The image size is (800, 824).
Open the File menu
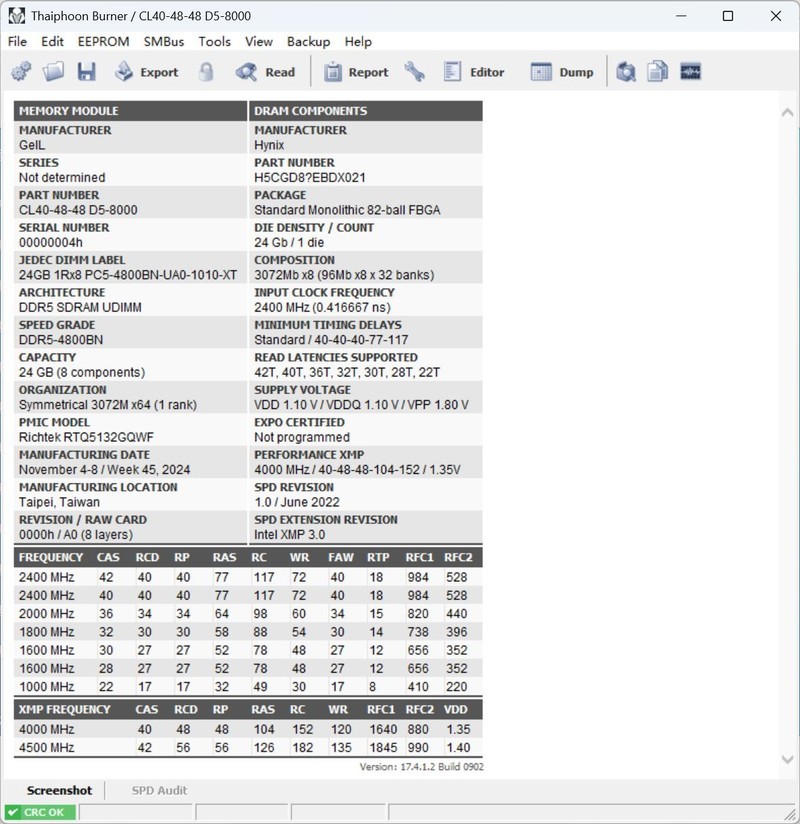point(17,42)
